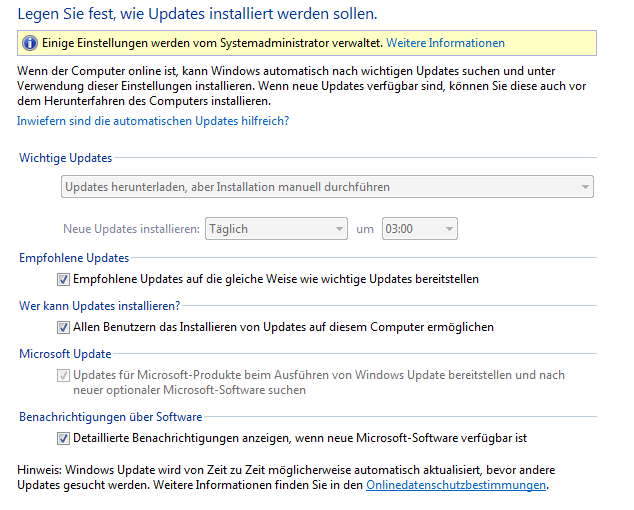Click the 'Neue Updates installieren:' label

point(131,229)
